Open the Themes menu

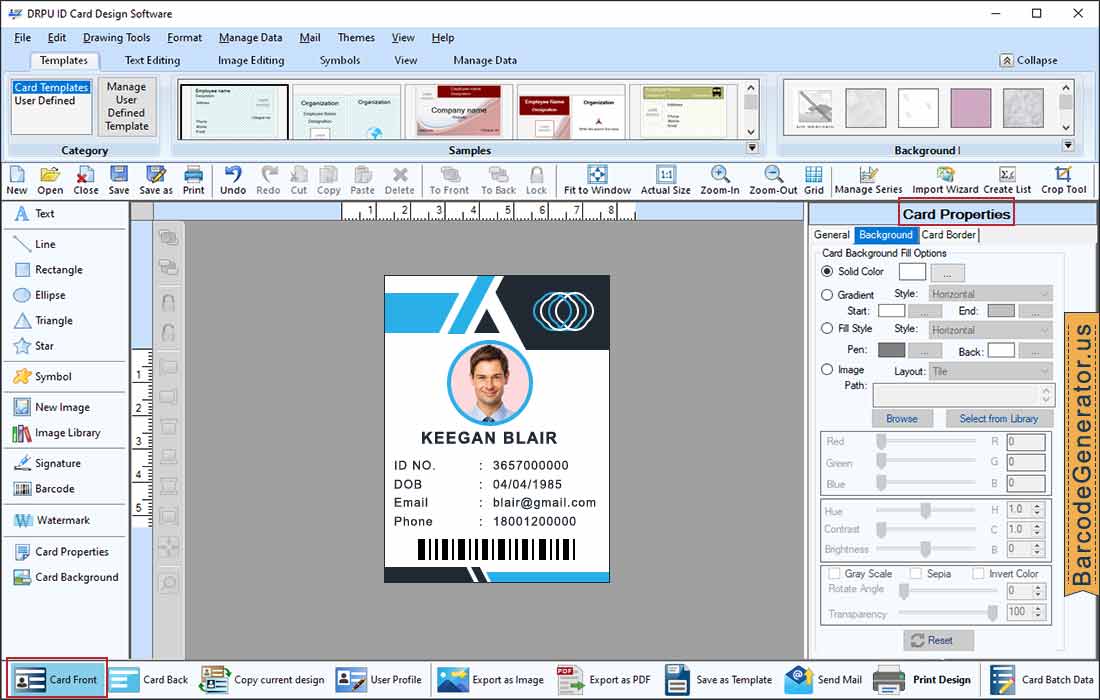point(356,38)
